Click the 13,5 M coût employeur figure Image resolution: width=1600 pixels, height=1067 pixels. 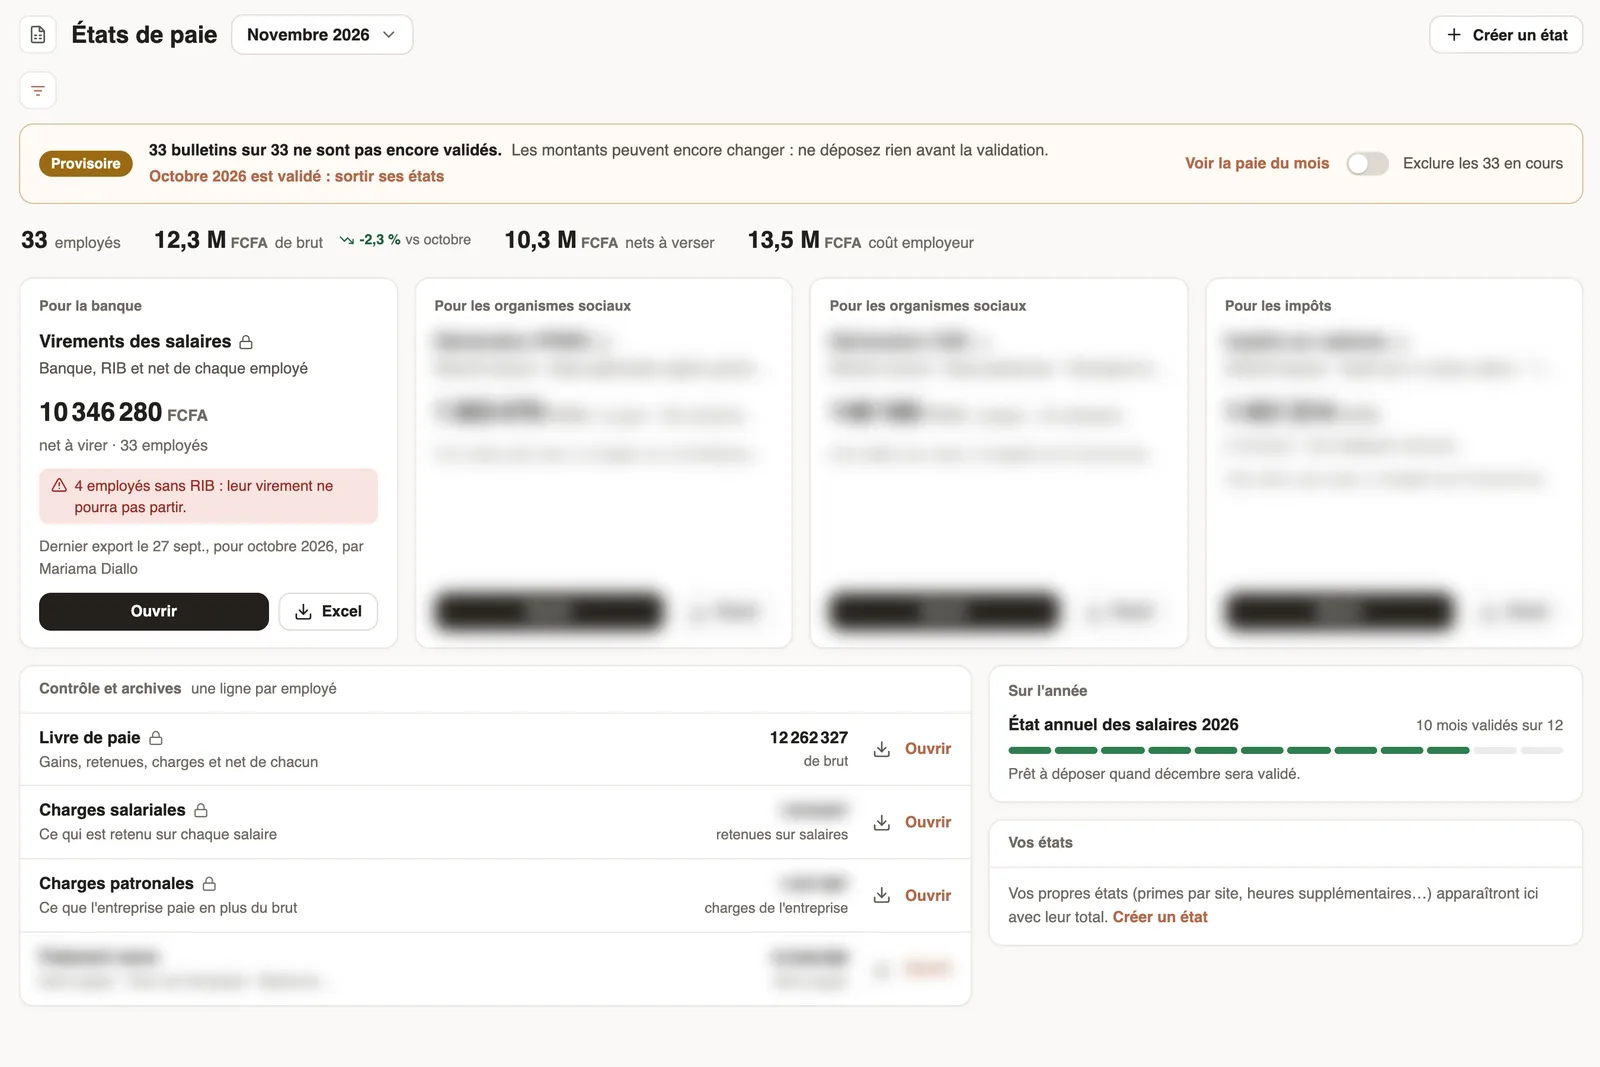(x=860, y=241)
